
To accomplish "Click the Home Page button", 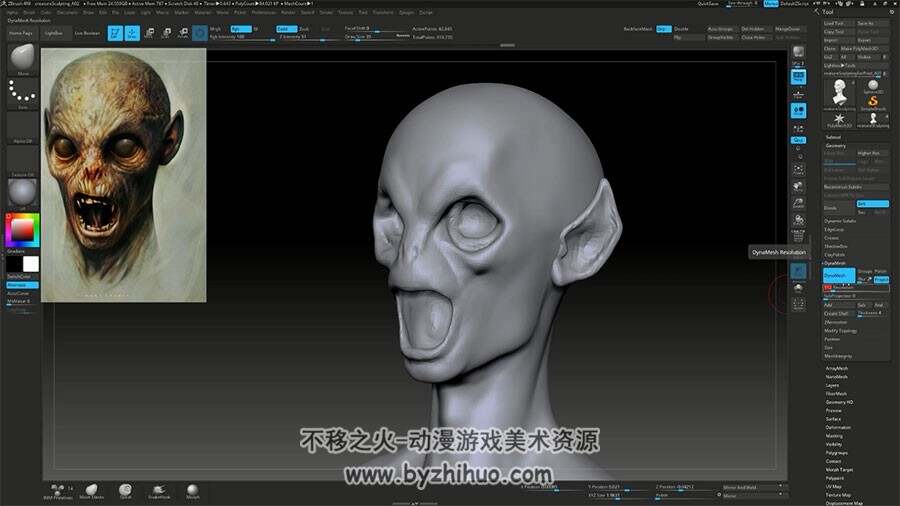I will point(21,33).
